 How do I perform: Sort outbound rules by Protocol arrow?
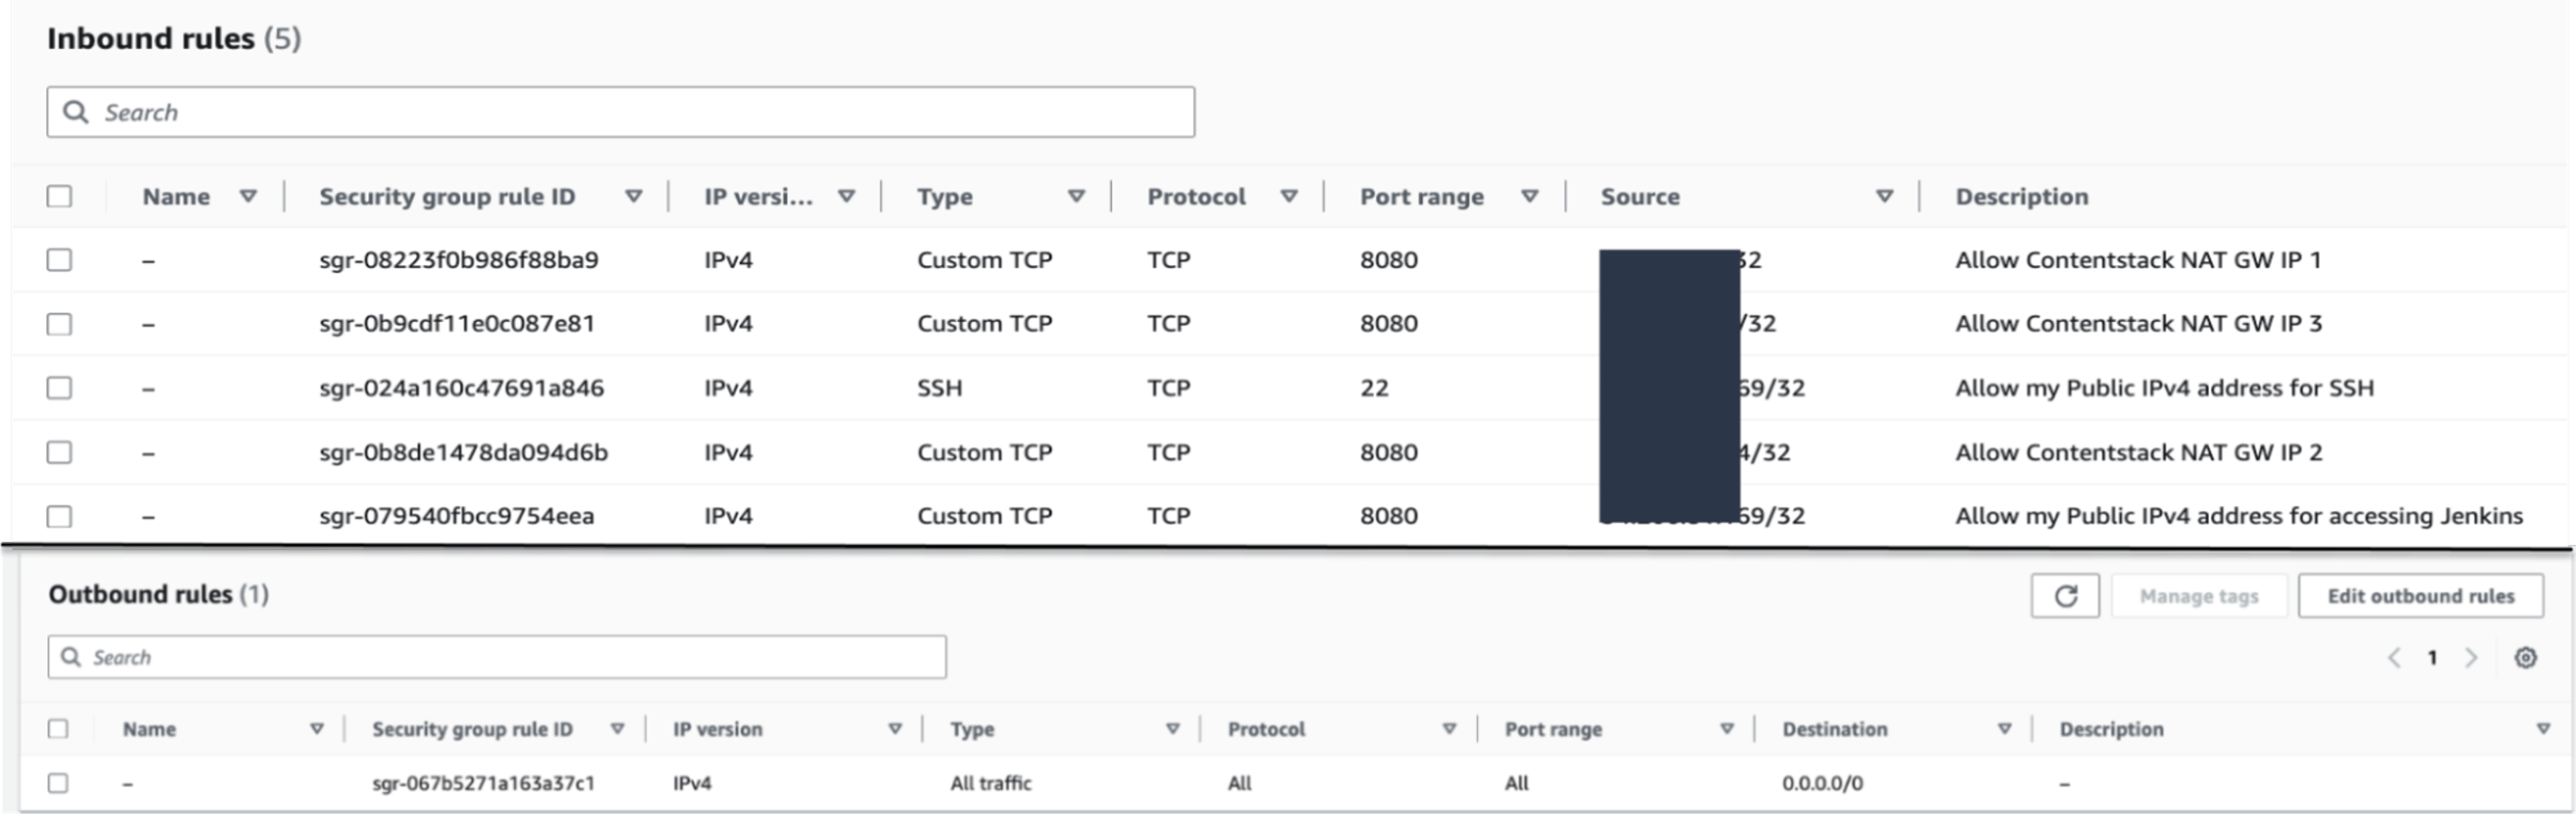pos(1449,729)
